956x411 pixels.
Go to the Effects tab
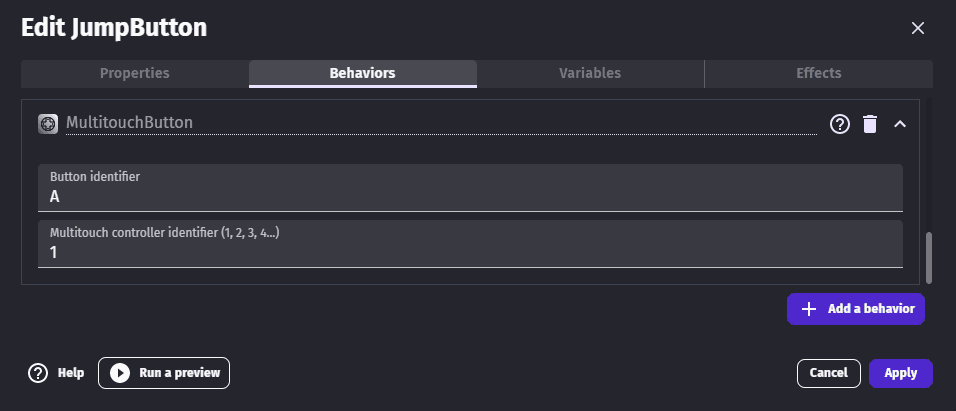[818, 73]
